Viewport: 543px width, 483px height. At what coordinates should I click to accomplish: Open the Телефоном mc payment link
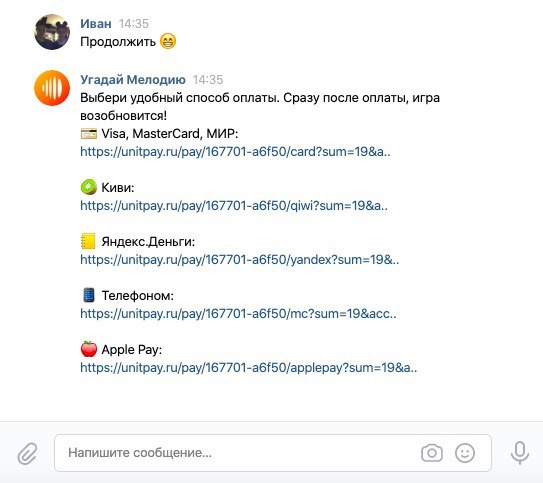pos(238,314)
